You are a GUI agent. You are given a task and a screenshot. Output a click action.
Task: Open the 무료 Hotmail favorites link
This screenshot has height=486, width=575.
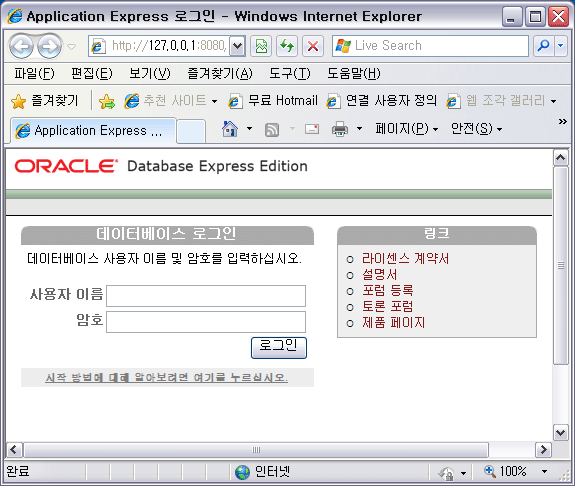273,101
